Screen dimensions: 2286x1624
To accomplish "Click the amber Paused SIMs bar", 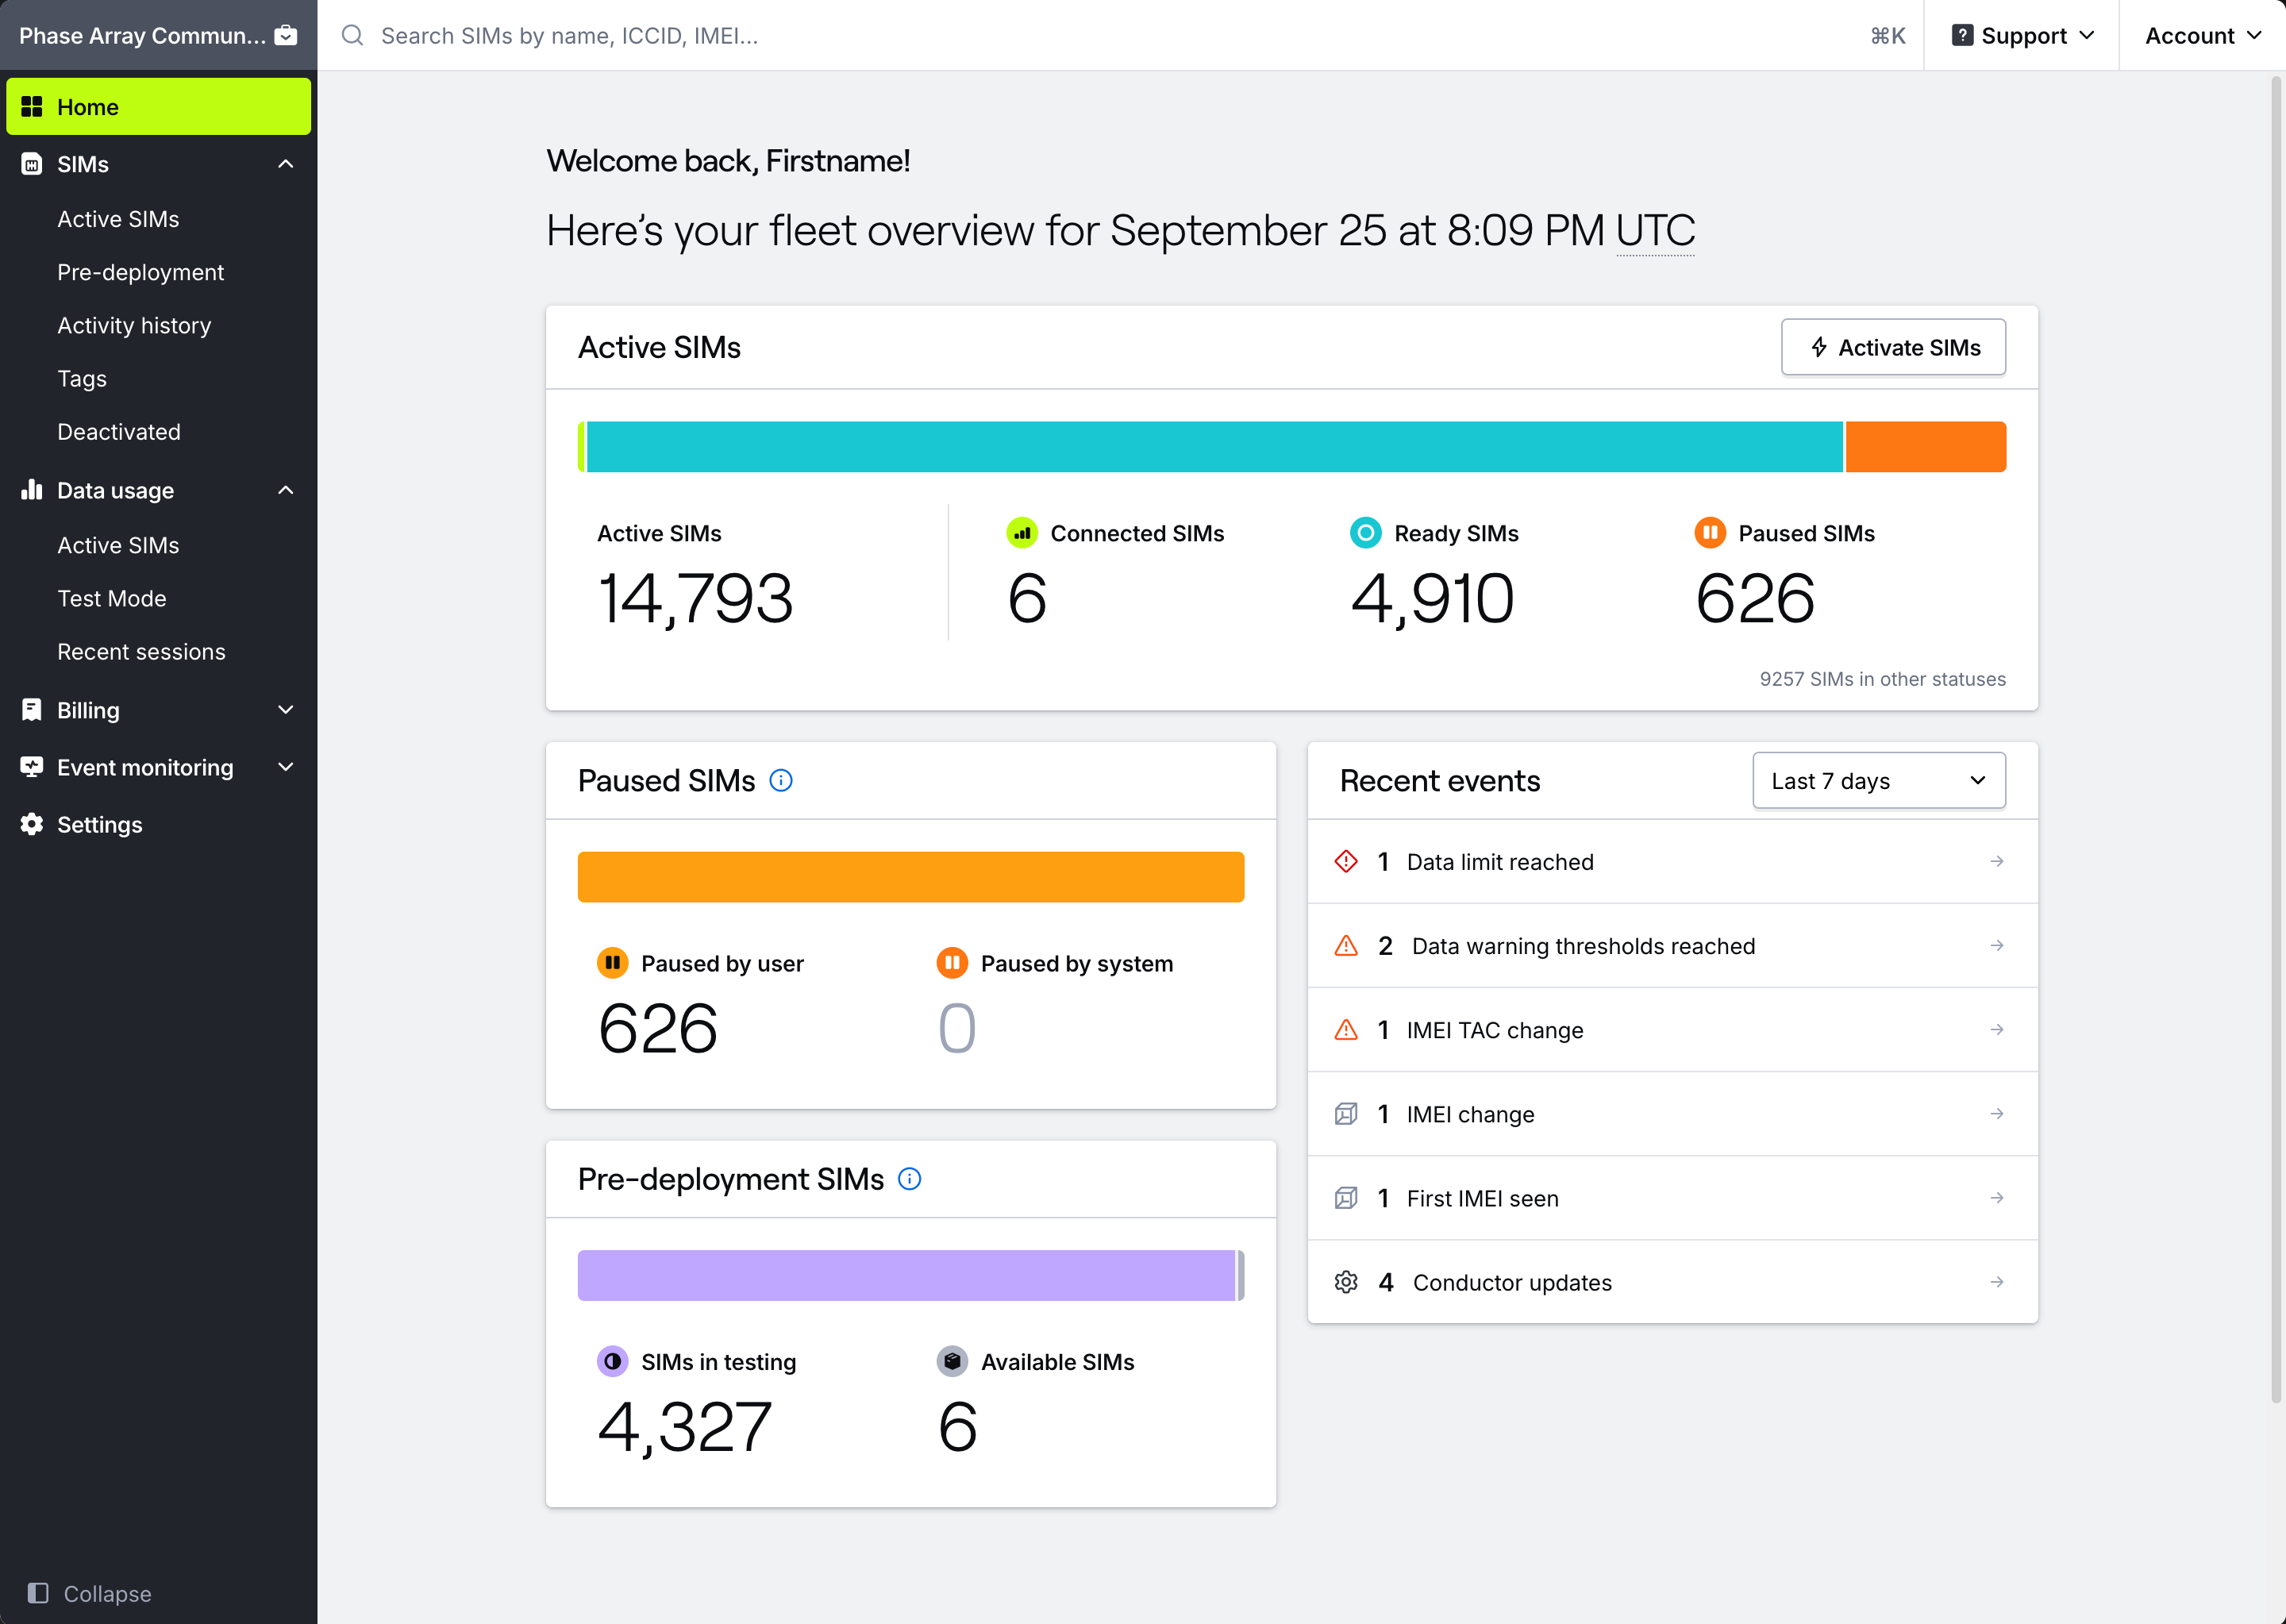I will (x=910, y=877).
